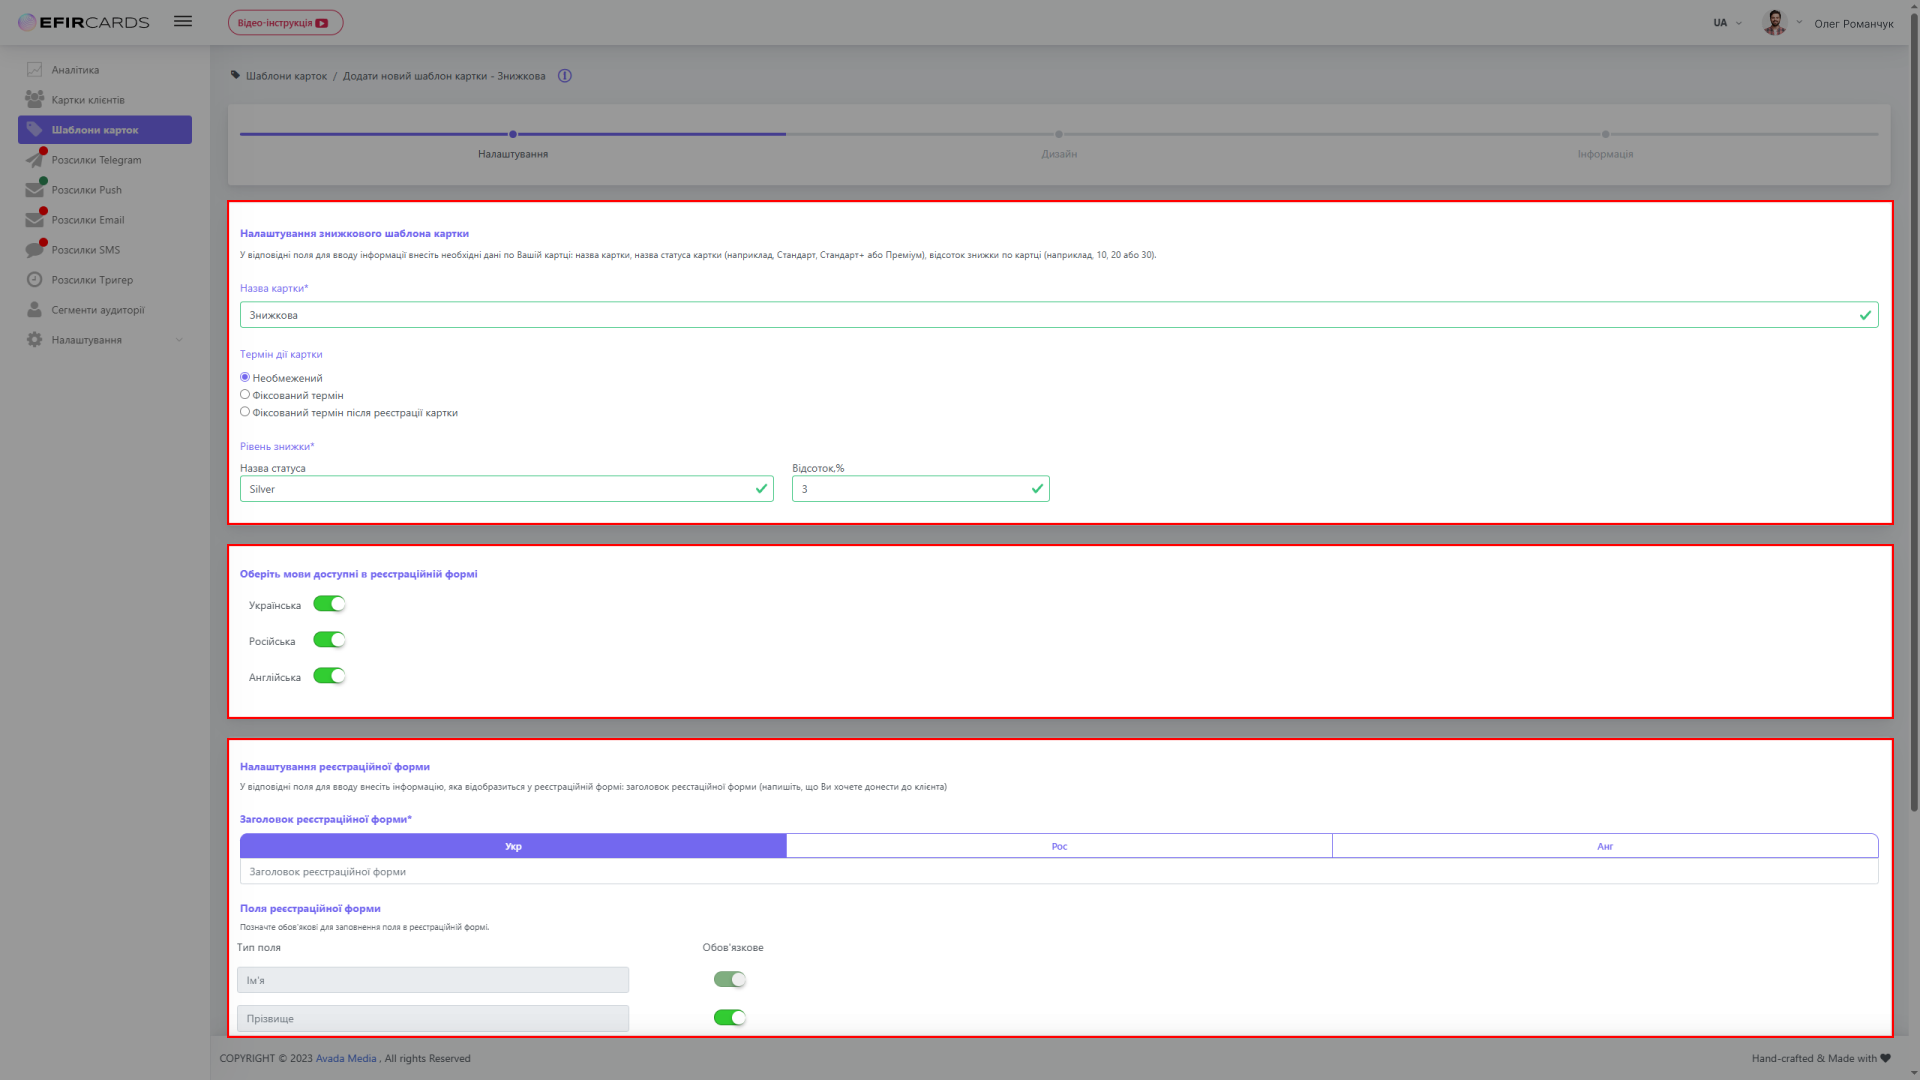Click the Розсилки Push envelope icon
The width and height of the screenshot is (1920, 1080).
33,189
